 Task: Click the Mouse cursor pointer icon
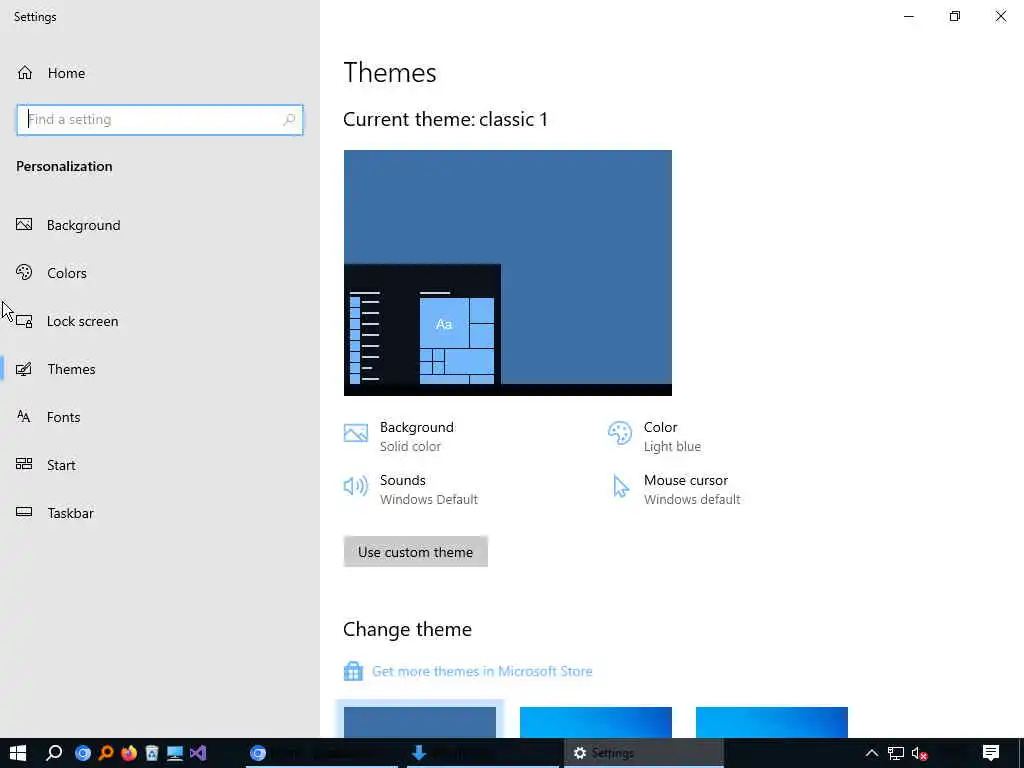[x=620, y=487]
